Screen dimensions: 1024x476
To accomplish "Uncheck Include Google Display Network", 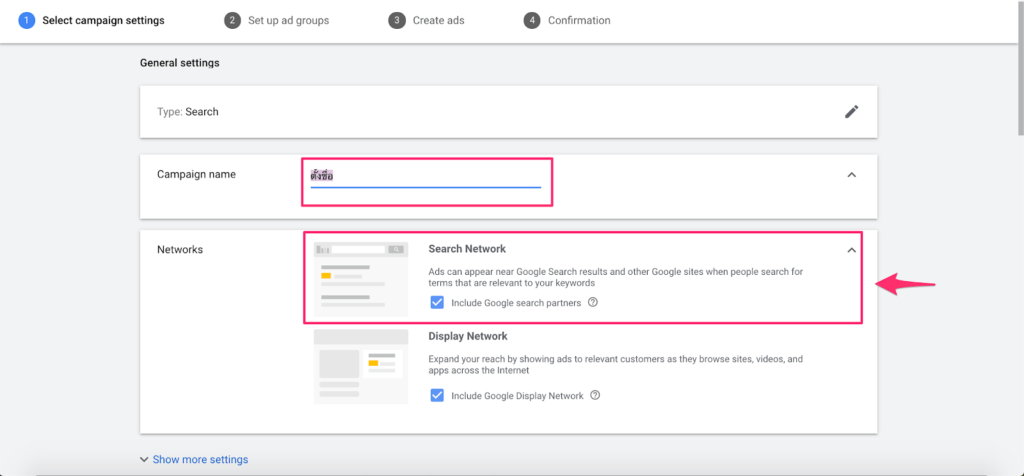I will [x=437, y=396].
